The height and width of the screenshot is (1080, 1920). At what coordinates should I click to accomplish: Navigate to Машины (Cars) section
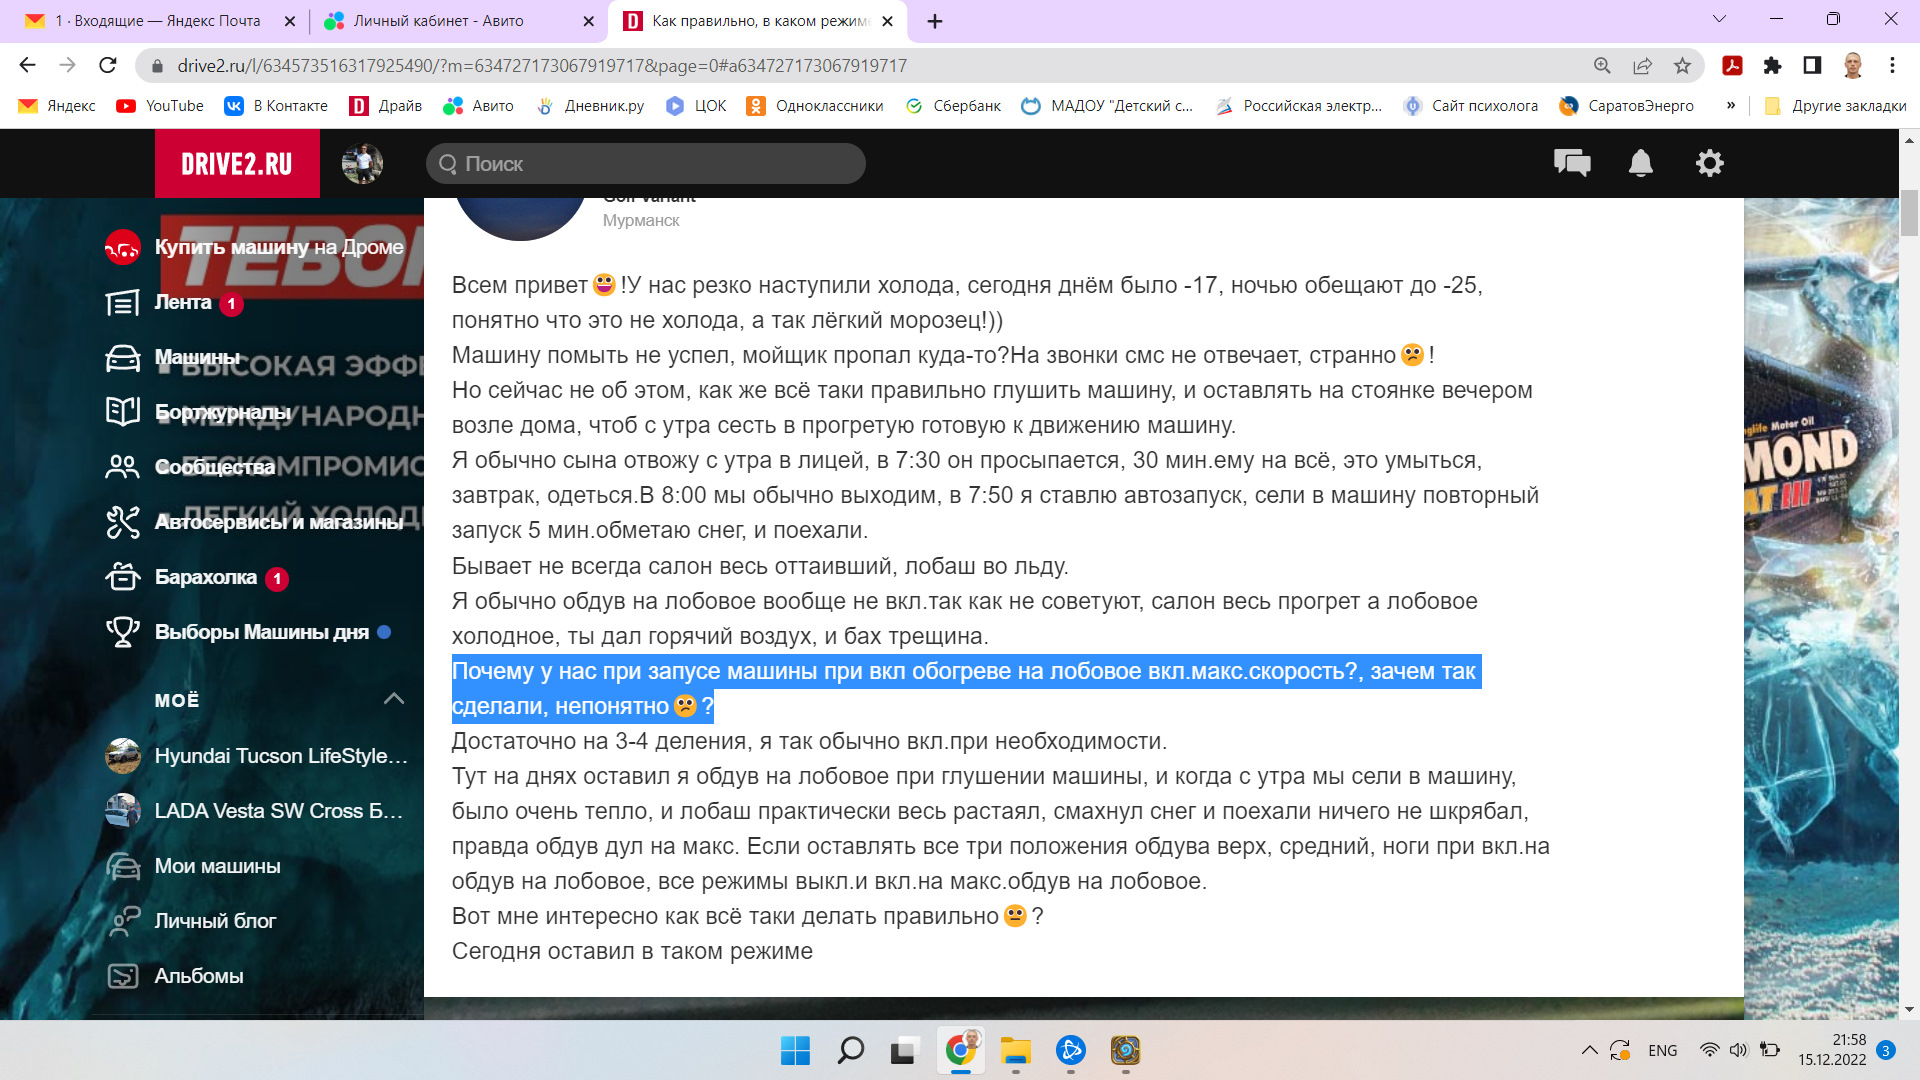pyautogui.click(x=198, y=357)
